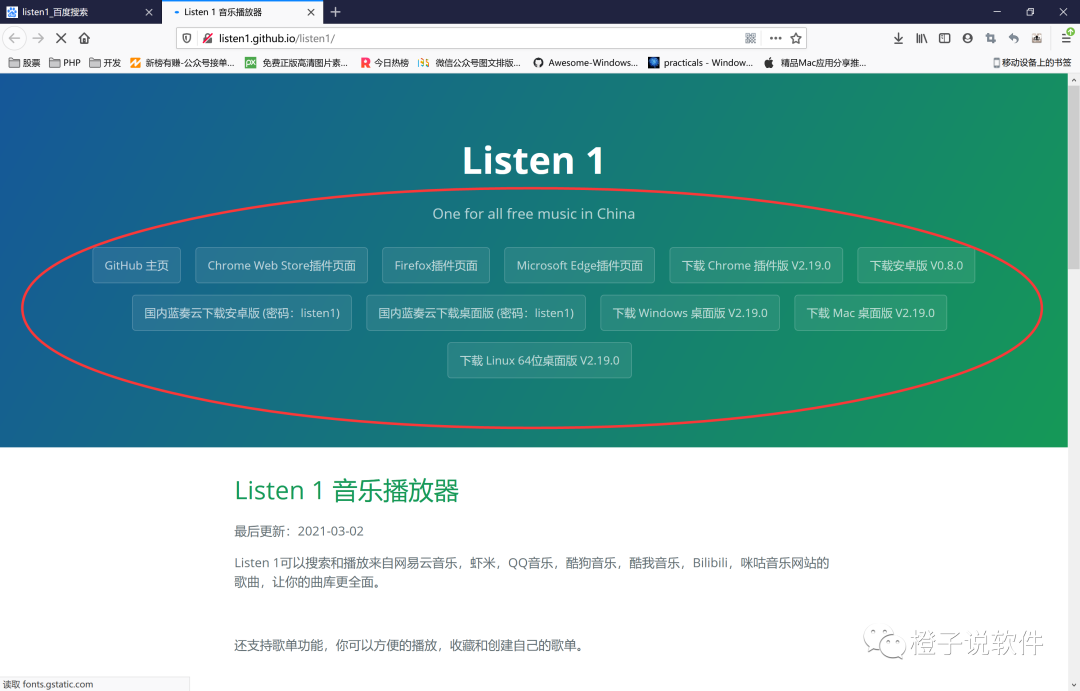Viewport: 1080px width, 691px height.
Task: Go back to previous page
Action: (x=14, y=39)
